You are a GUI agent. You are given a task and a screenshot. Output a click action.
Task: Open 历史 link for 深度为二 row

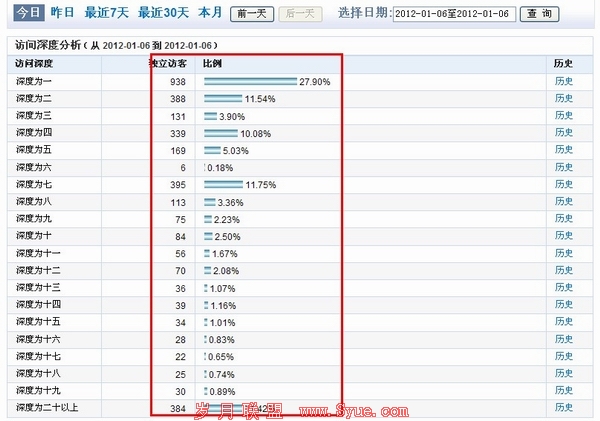(563, 99)
